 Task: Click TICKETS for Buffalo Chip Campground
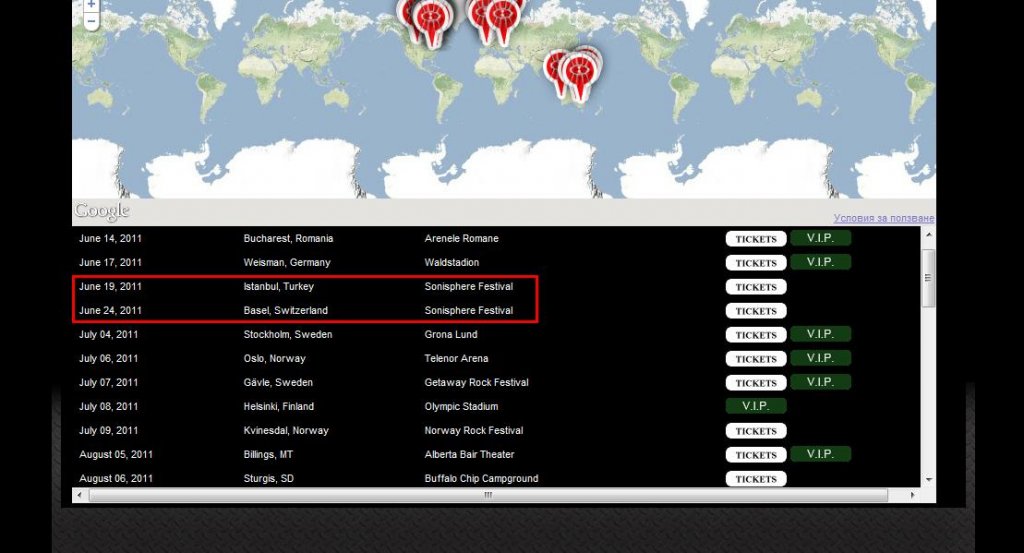point(756,479)
